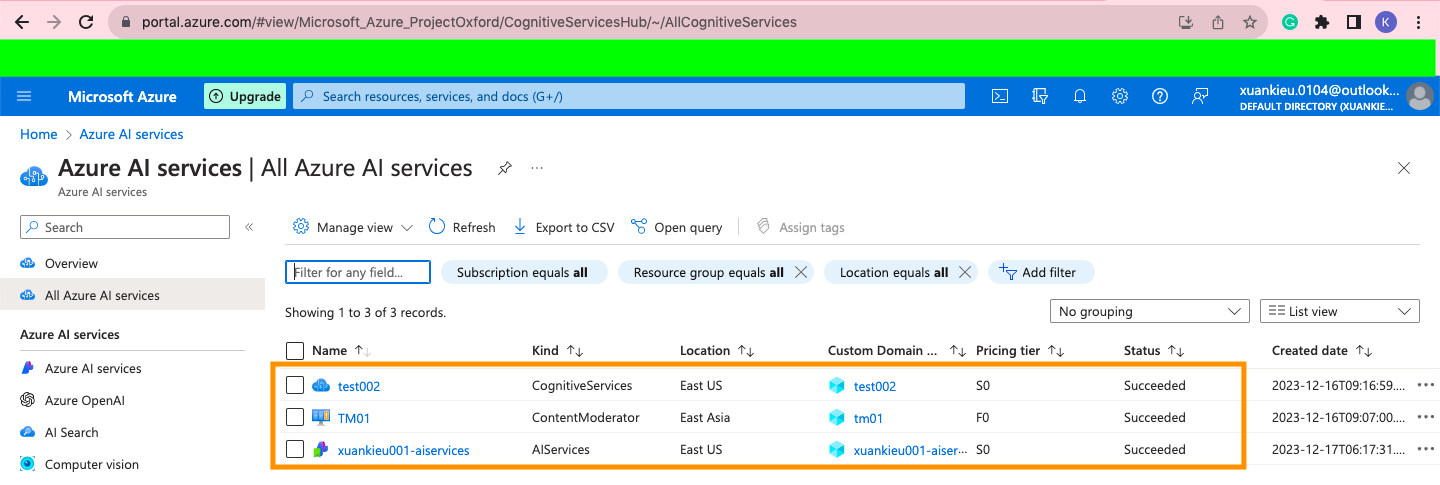Click Open query

(x=677, y=227)
